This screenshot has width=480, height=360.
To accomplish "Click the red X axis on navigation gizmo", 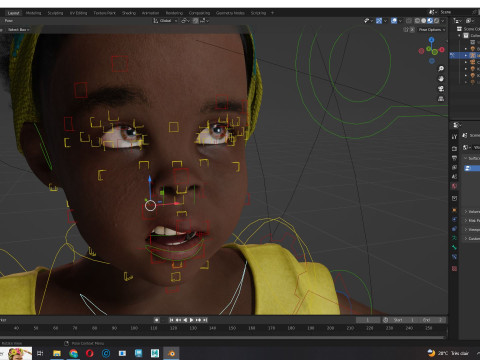I will tap(442, 50).
